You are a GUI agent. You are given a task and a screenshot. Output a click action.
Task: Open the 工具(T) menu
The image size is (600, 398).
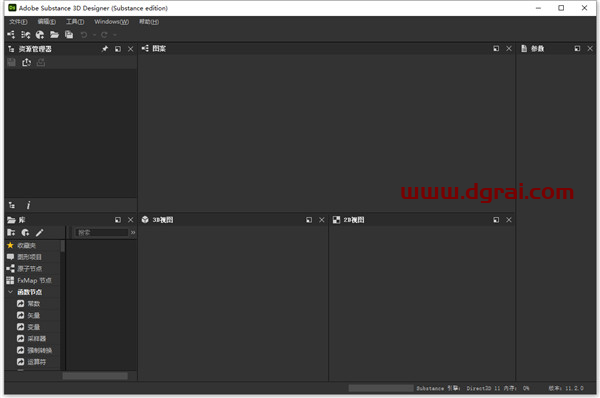point(75,22)
